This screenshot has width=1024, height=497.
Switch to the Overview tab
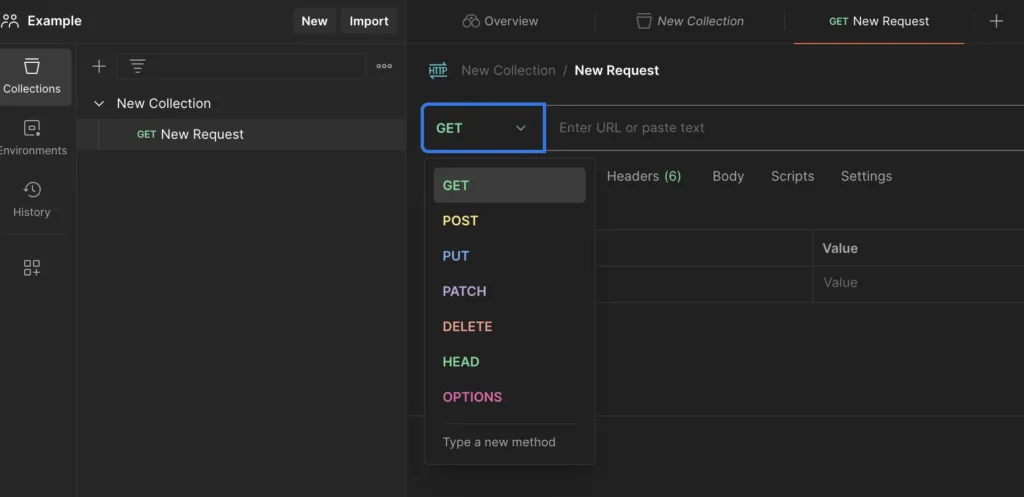pyautogui.click(x=500, y=21)
